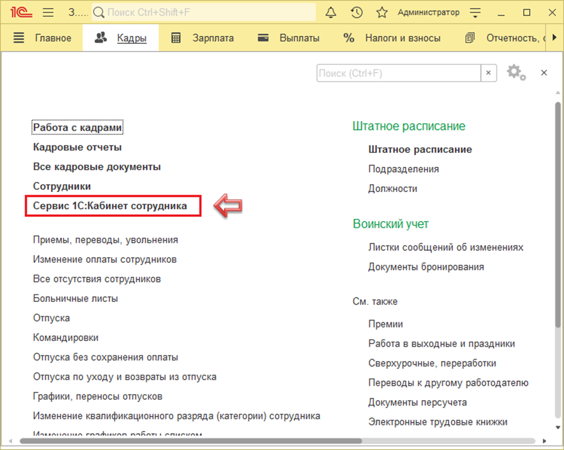The width and height of the screenshot is (564, 450).
Task: Open the Главное section menu
Action: coord(42,38)
